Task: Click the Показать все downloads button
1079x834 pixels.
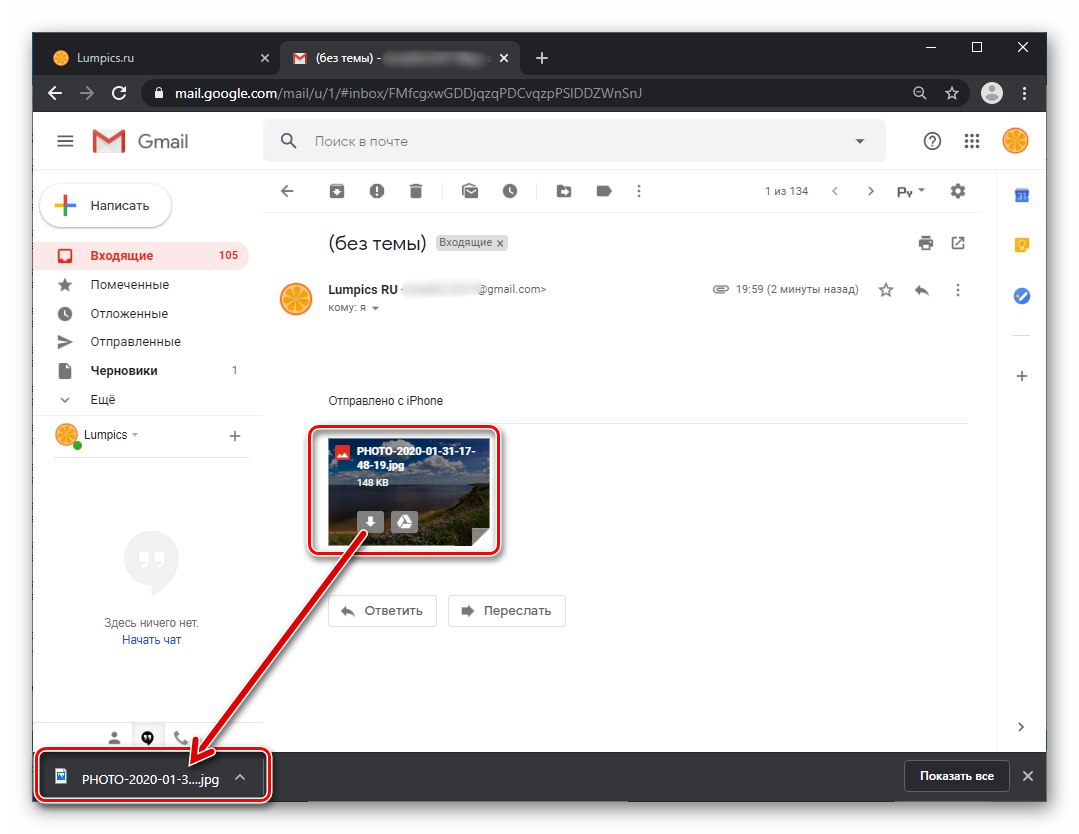Action: click(957, 776)
